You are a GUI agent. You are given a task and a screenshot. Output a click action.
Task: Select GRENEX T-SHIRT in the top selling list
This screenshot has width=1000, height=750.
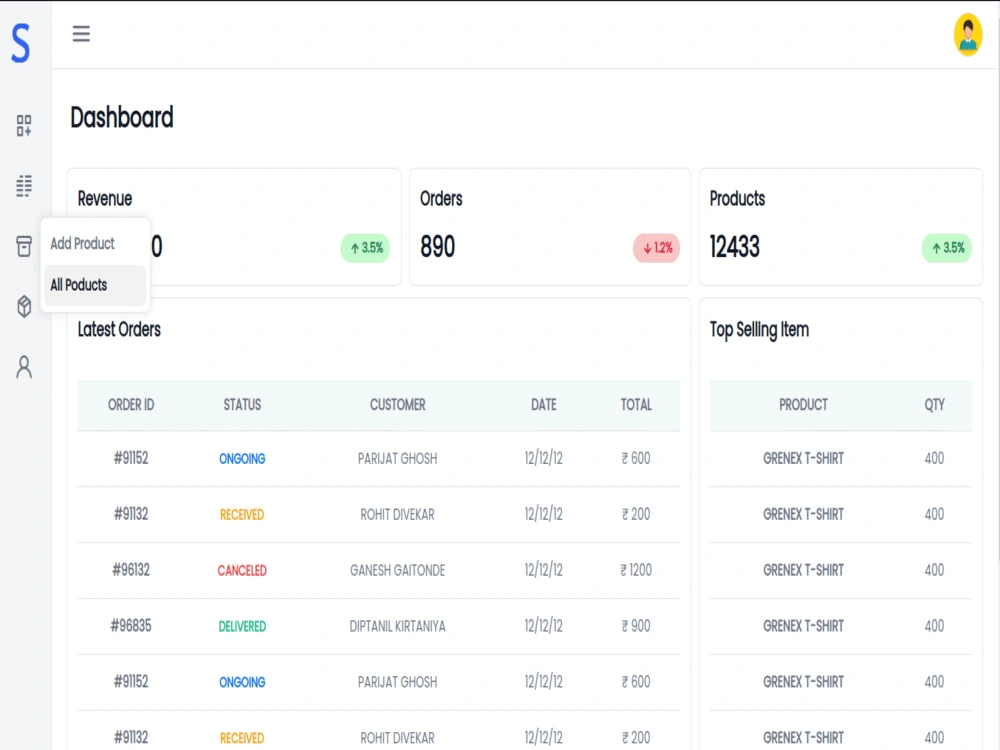tap(803, 458)
